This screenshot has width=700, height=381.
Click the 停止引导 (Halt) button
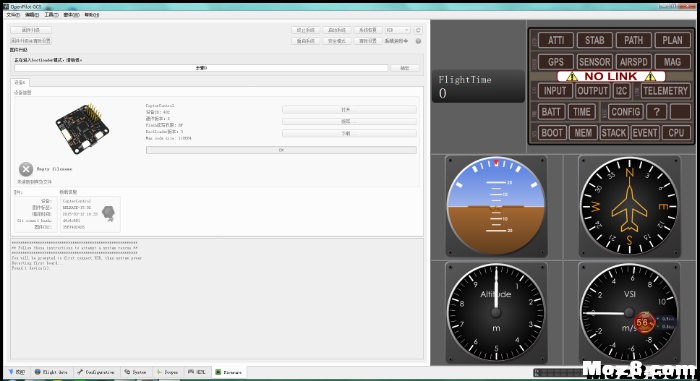306,30
